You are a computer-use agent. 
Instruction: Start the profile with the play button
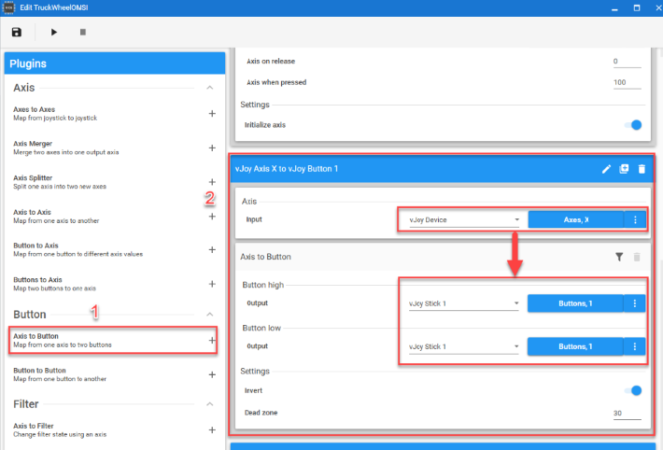pyautogui.click(x=54, y=32)
